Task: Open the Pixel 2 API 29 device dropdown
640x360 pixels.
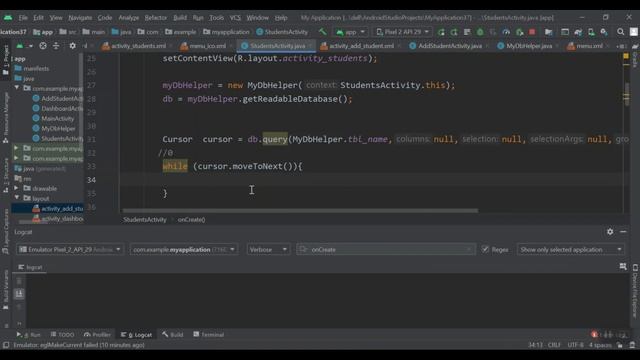Action: coord(402,32)
